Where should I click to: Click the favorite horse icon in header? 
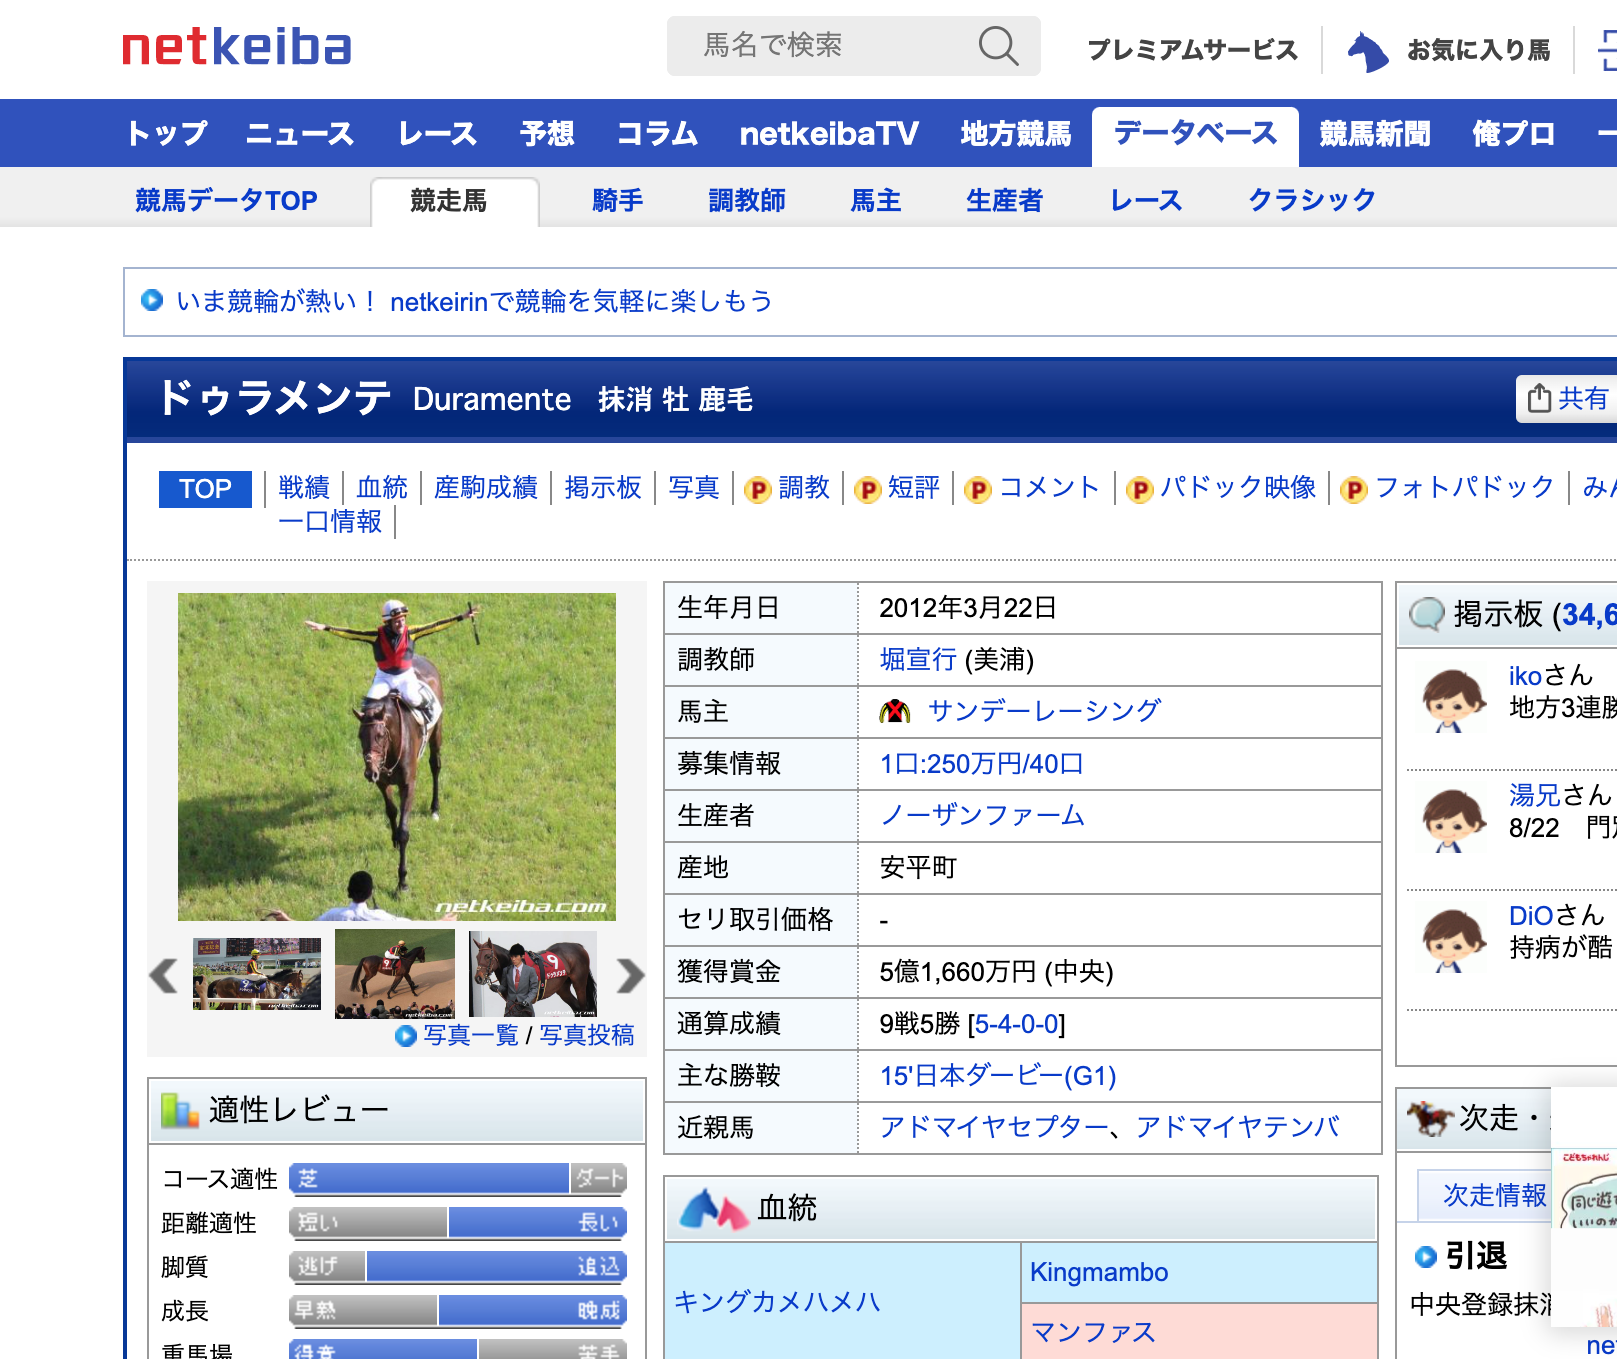pos(1367,50)
